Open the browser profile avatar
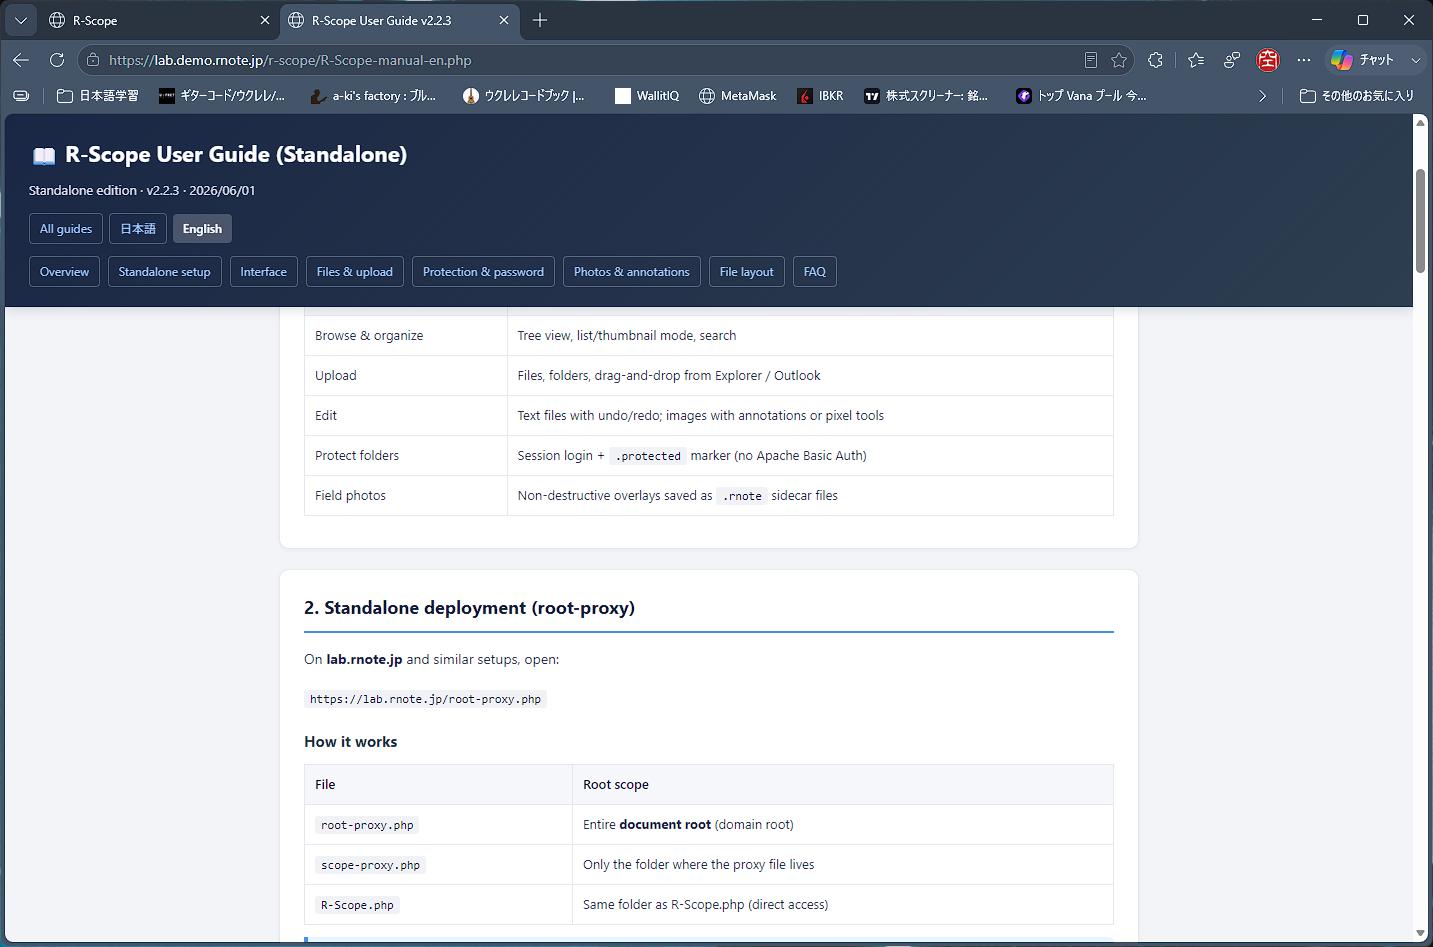Screen dimensions: 1433x947 click(1268, 60)
